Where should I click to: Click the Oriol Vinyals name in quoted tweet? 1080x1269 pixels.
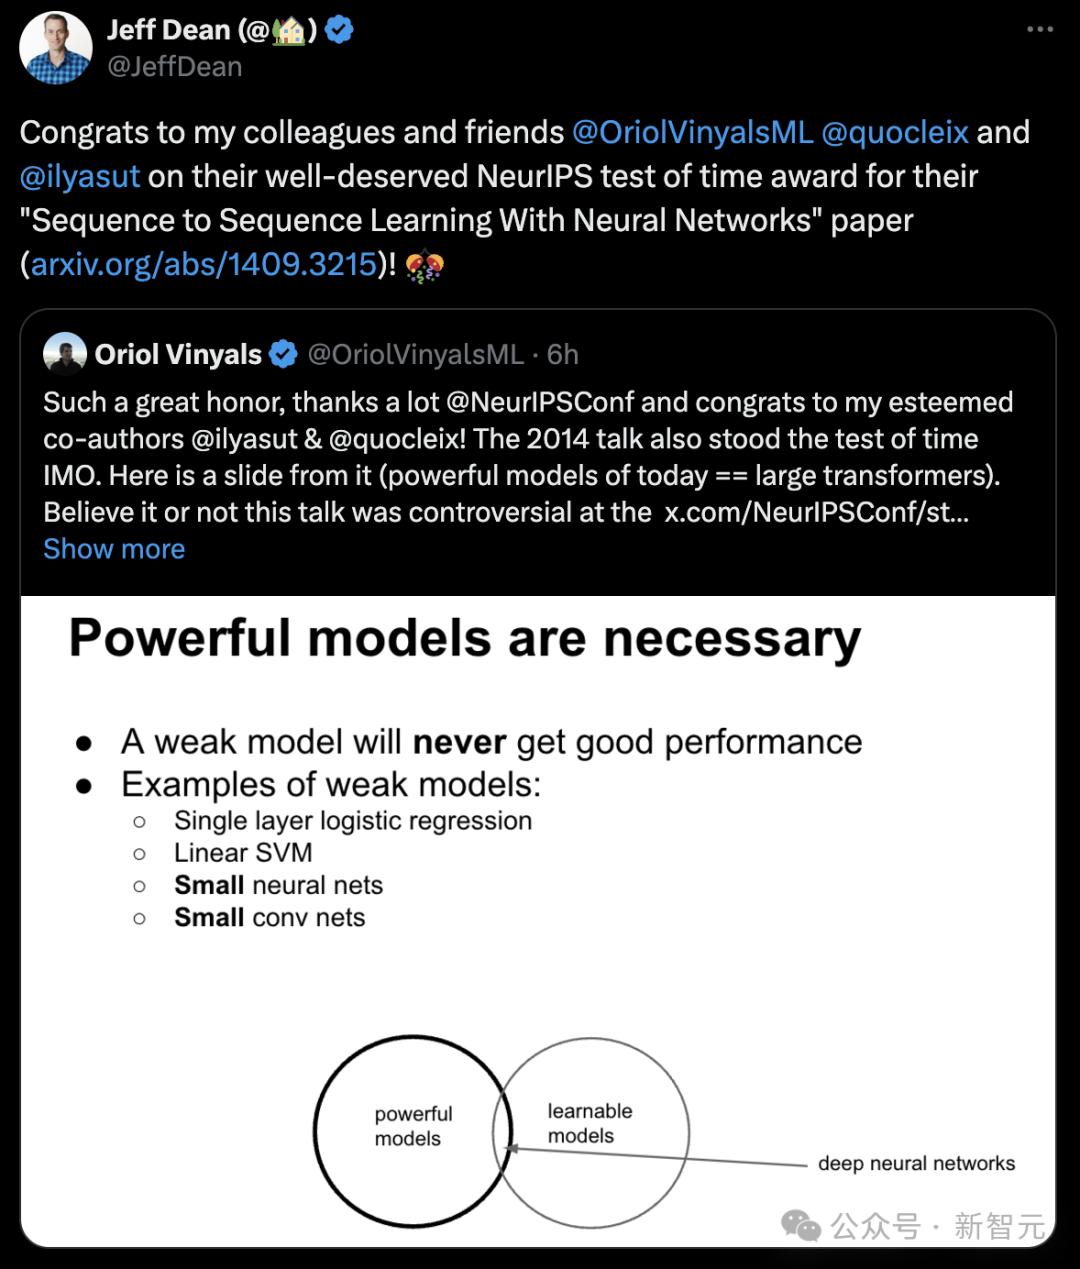pyautogui.click(x=178, y=354)
